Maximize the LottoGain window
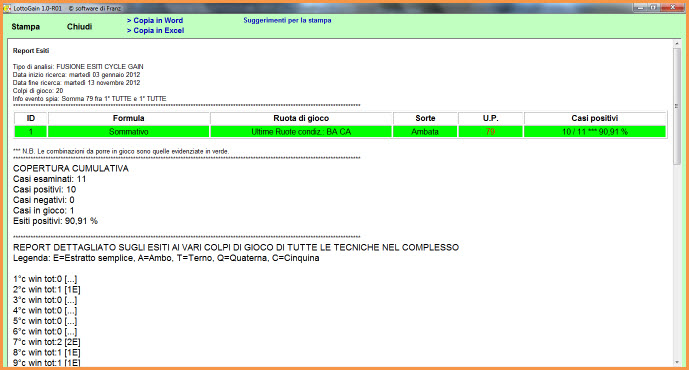Screen dimensions: 689x370 654,7
